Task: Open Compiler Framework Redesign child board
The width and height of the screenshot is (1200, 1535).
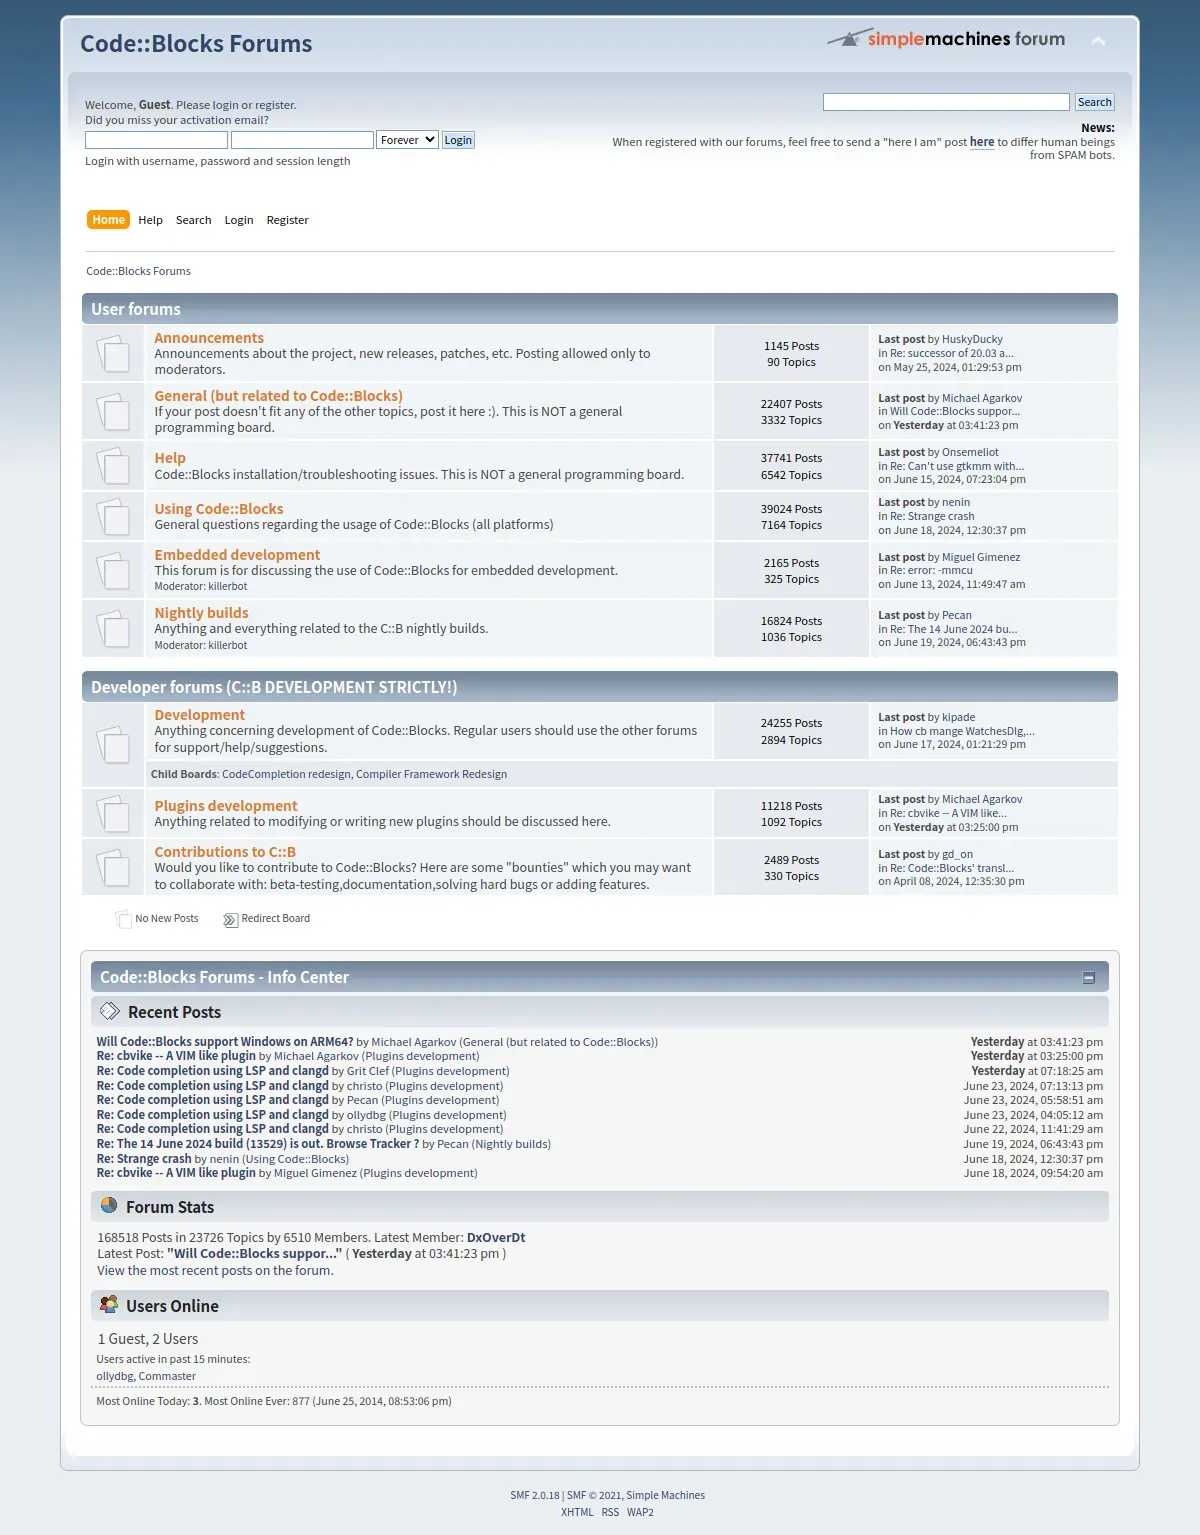Action: pos(431,774)
